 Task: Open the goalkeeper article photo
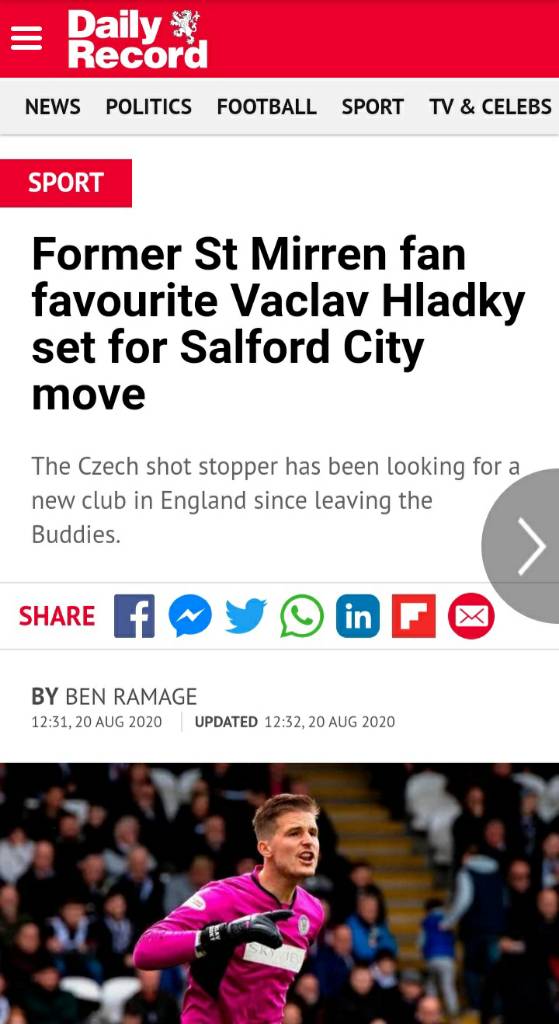click(x=280, y=893)
